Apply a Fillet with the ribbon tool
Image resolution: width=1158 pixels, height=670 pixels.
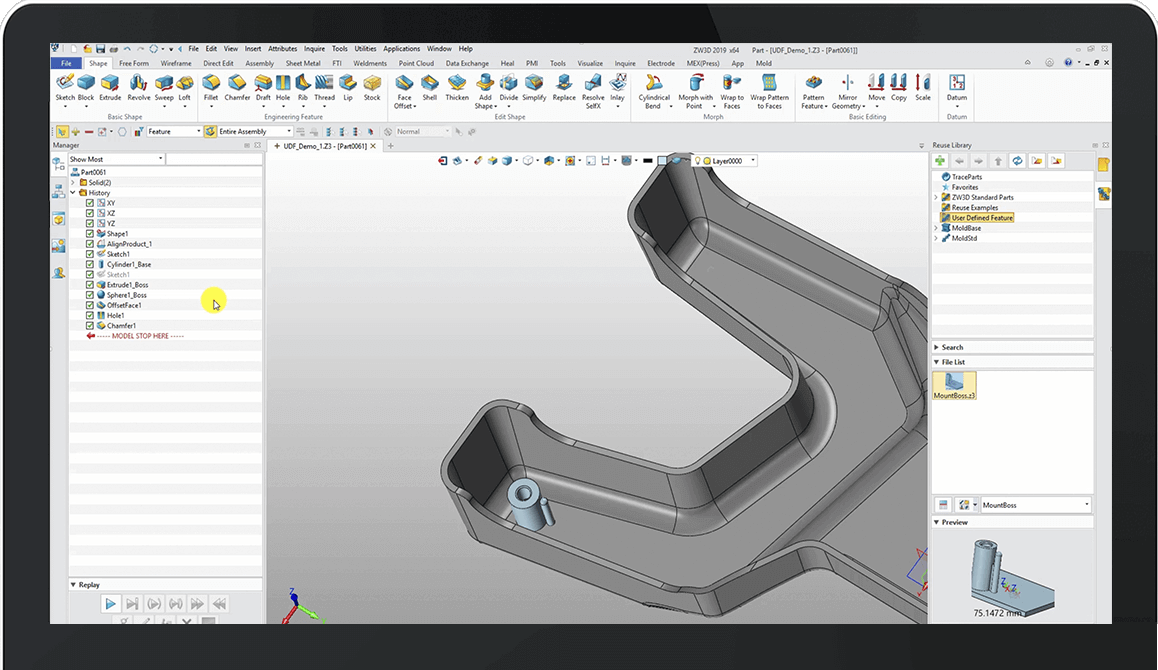(x=211, y=88)
